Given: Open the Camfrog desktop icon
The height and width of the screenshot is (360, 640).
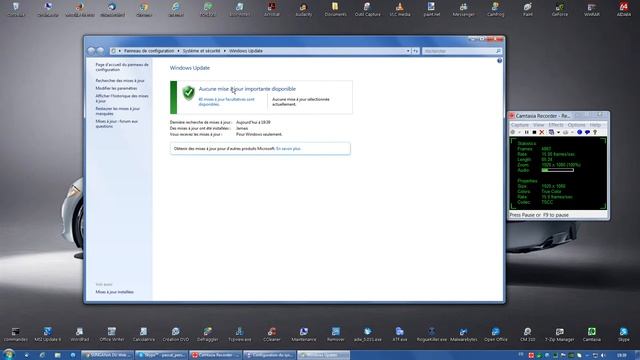Looking at the screenshot, I should [495, 10].
